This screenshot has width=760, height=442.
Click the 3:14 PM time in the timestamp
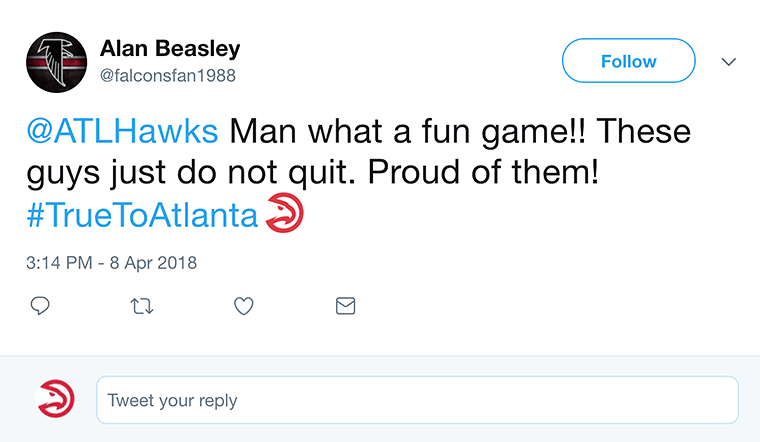click(x=59, y=263)
